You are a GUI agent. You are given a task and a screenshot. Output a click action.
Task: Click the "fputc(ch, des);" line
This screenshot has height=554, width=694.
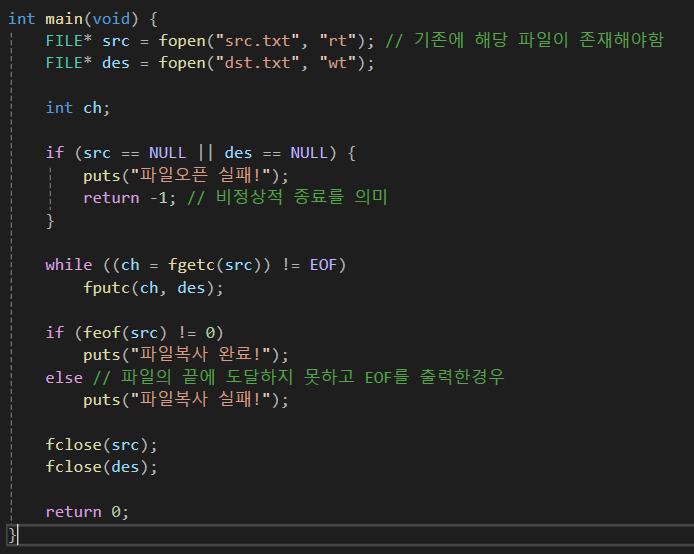tap(153, 288)
